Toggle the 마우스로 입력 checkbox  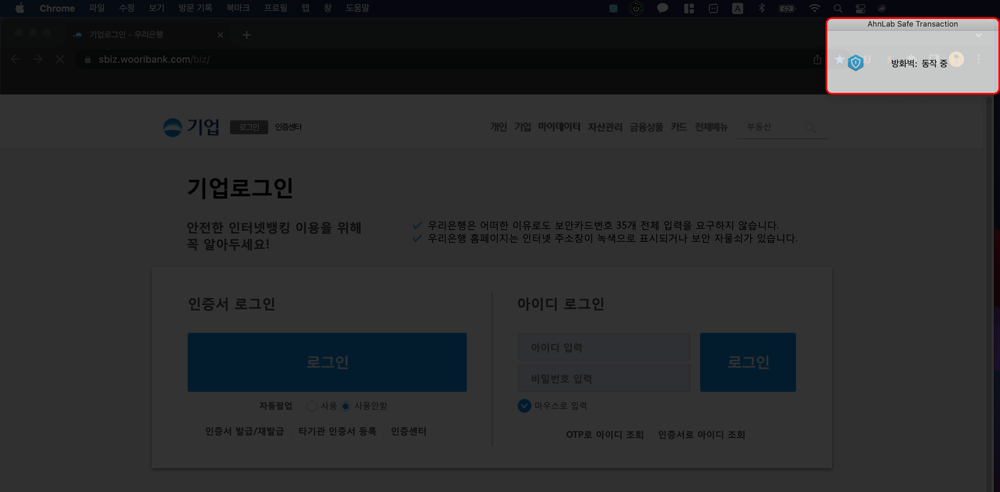click(x=524, y=406)
